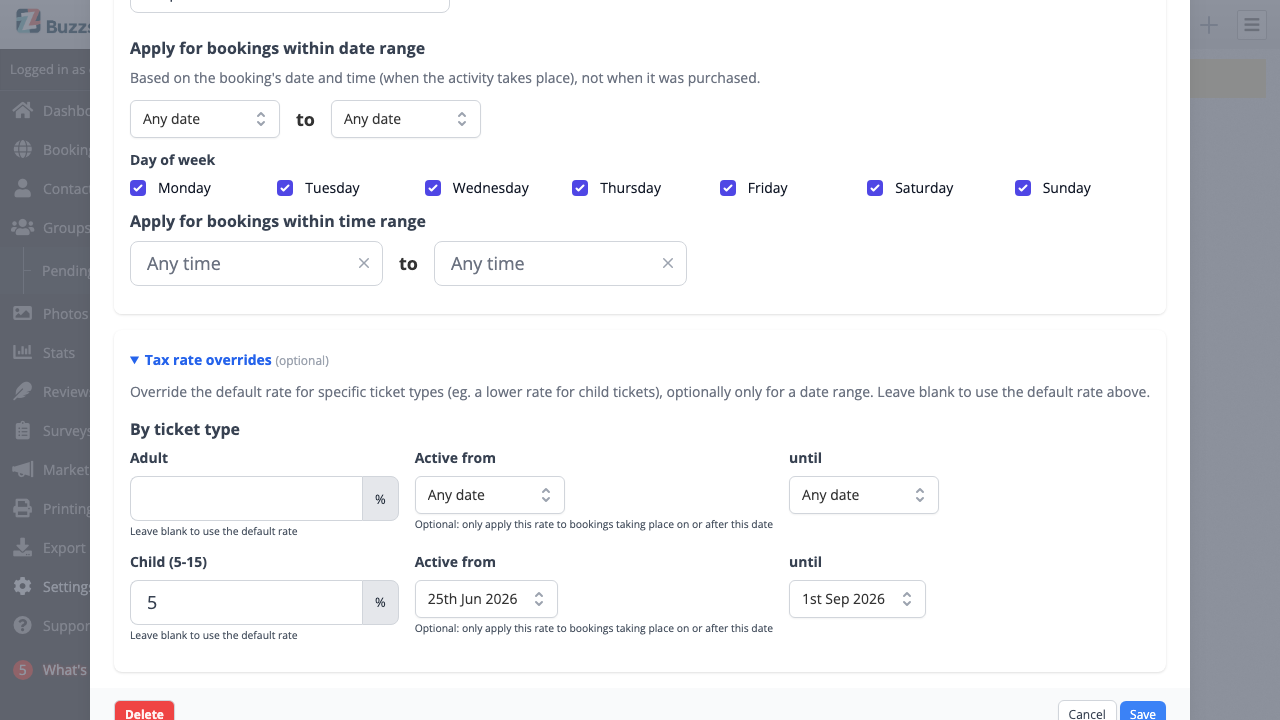Click the Groups people icon in sidebar

click(x=22, y=228)
